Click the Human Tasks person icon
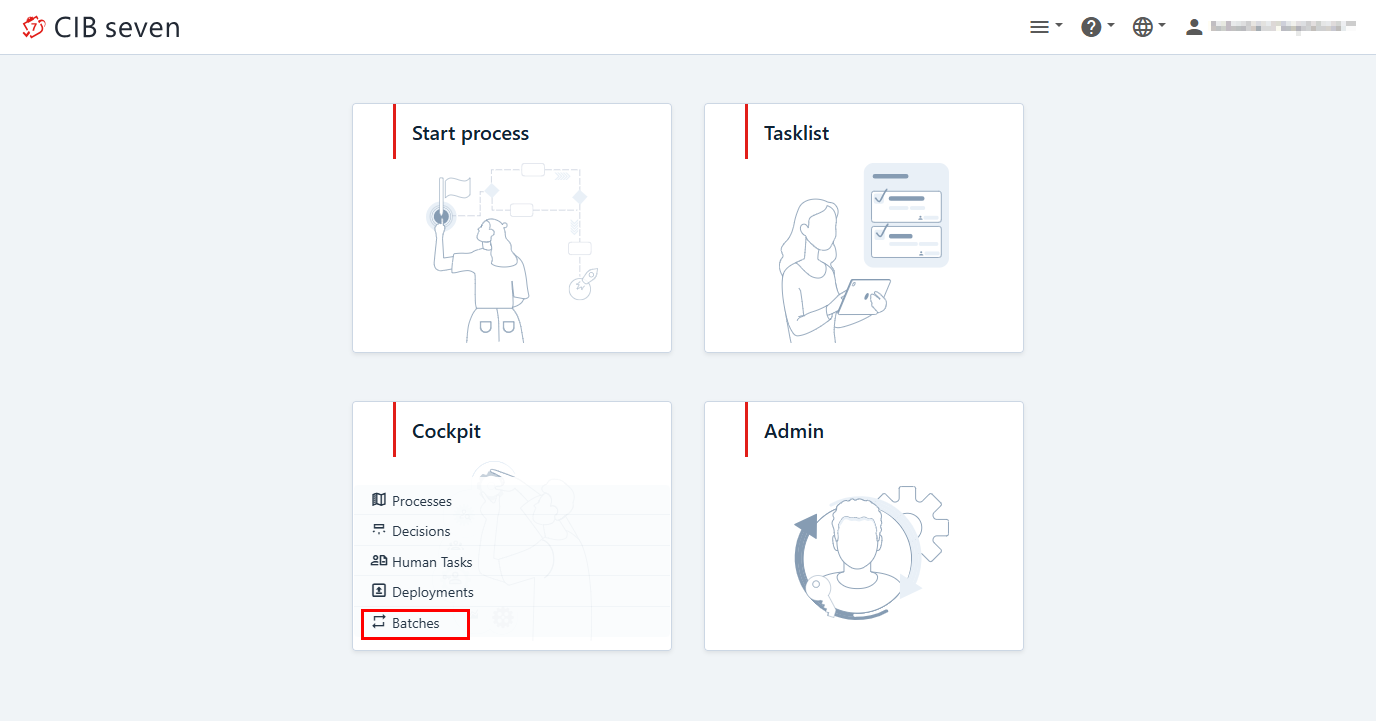The height and width of the screenshot is (721, 1376). pyautogui.click(x=378, y=561)
